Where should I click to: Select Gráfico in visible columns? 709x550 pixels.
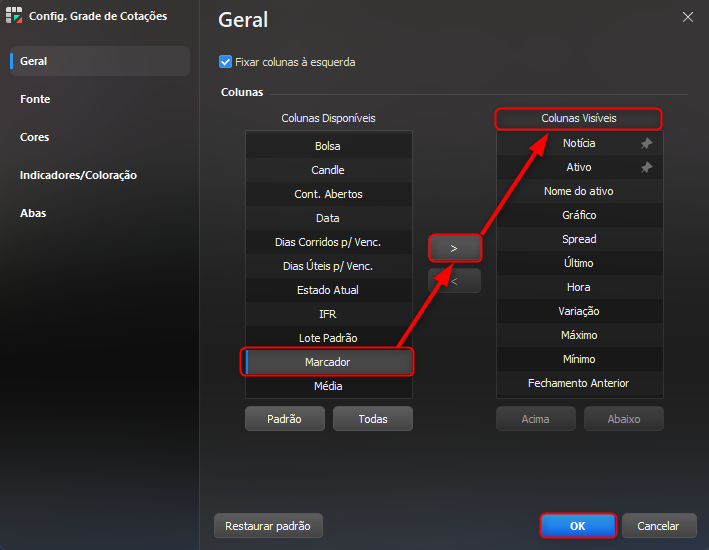[x=580, y=215]
